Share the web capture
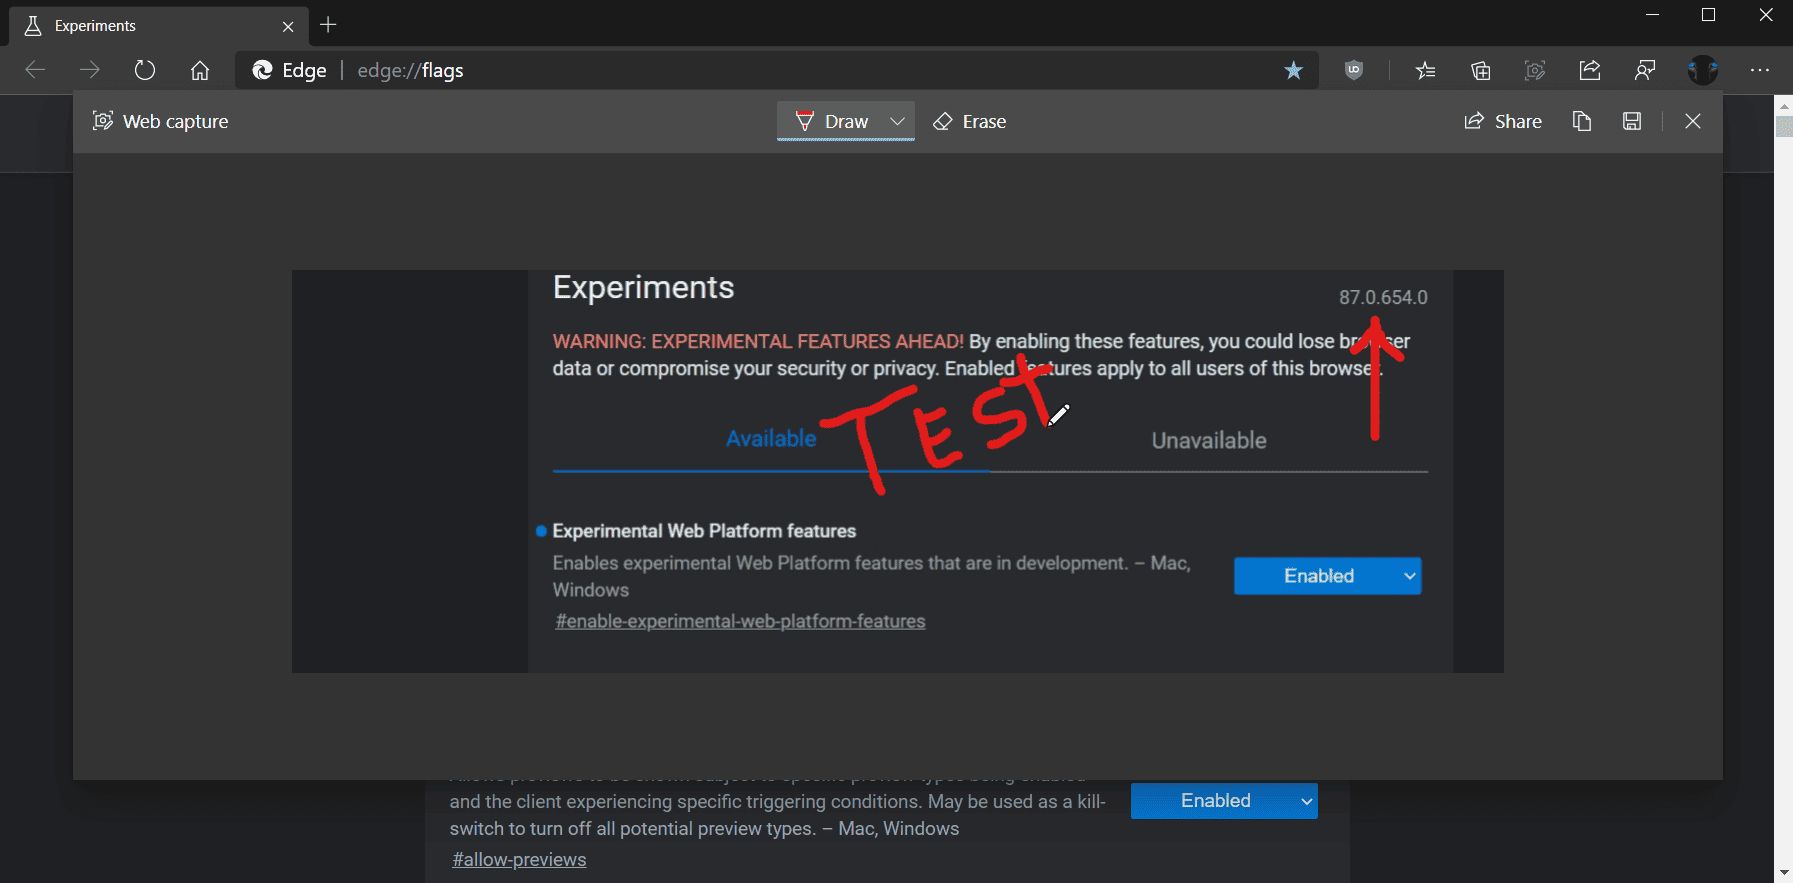 (x=1503, y=121)
